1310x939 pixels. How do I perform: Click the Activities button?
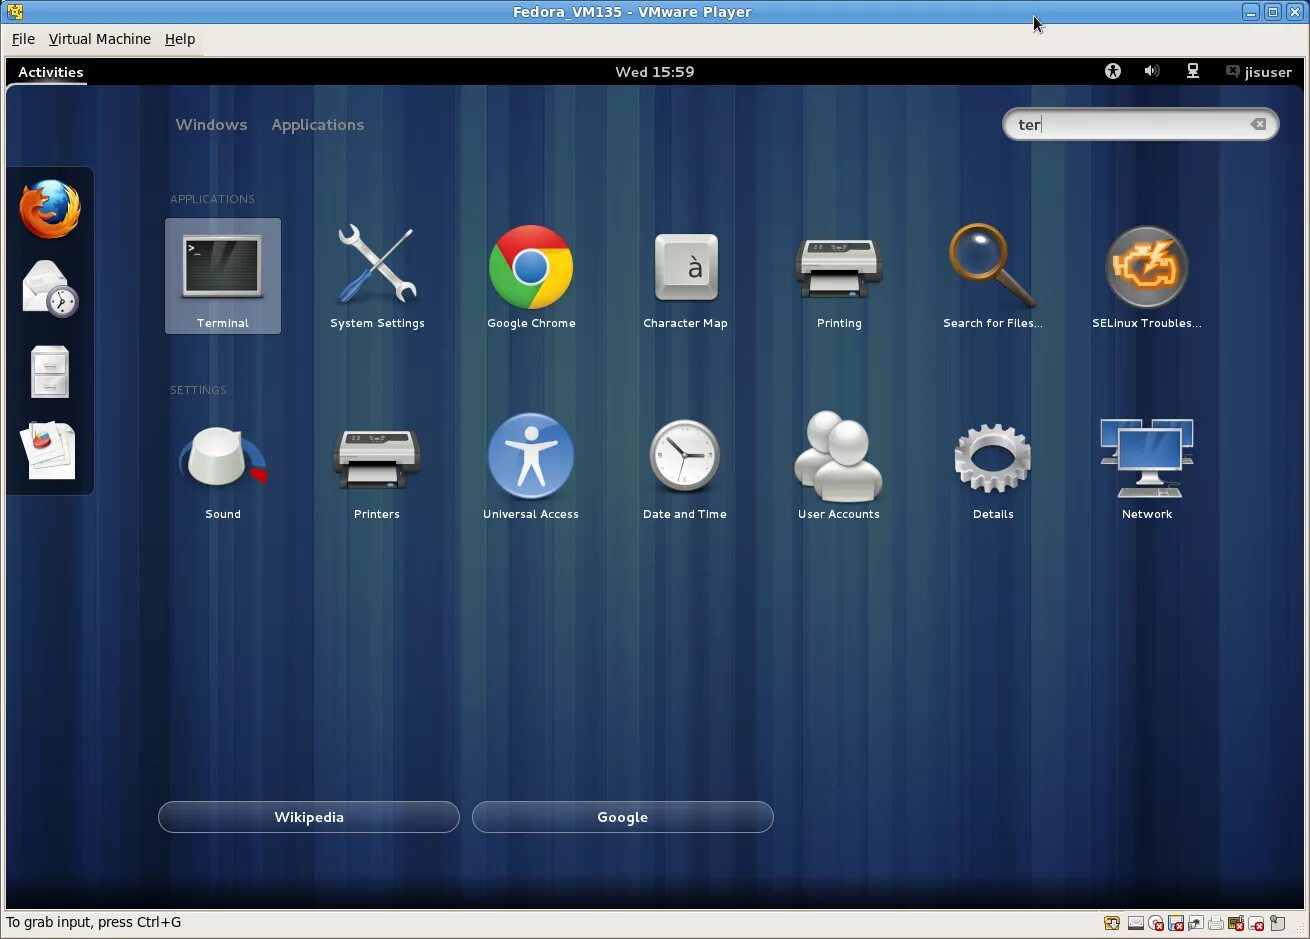(51, 72)
